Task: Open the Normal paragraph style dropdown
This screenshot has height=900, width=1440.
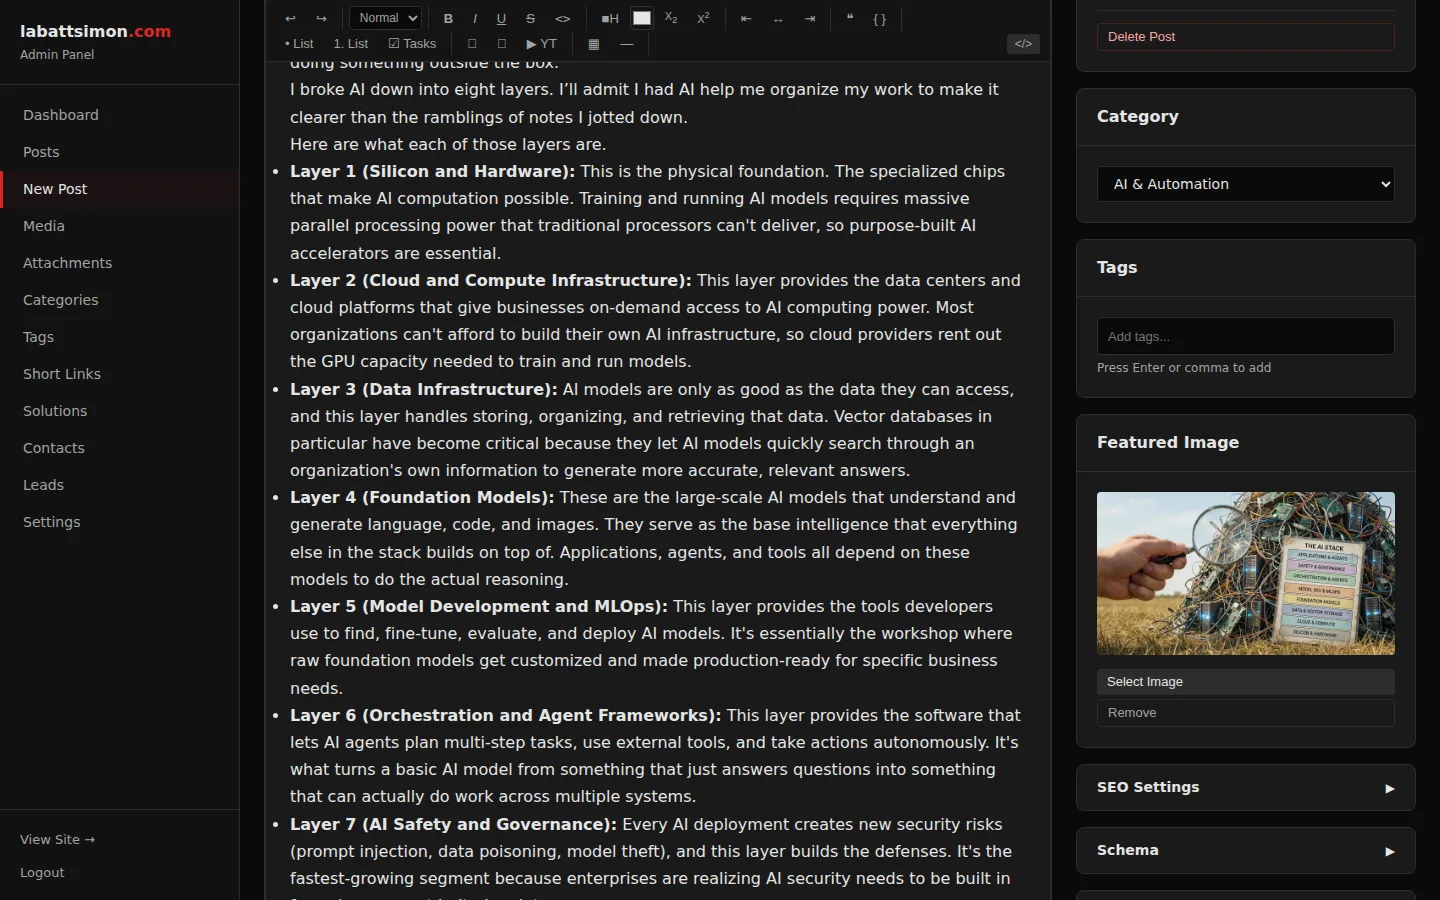Action: (x=385, y=18)
